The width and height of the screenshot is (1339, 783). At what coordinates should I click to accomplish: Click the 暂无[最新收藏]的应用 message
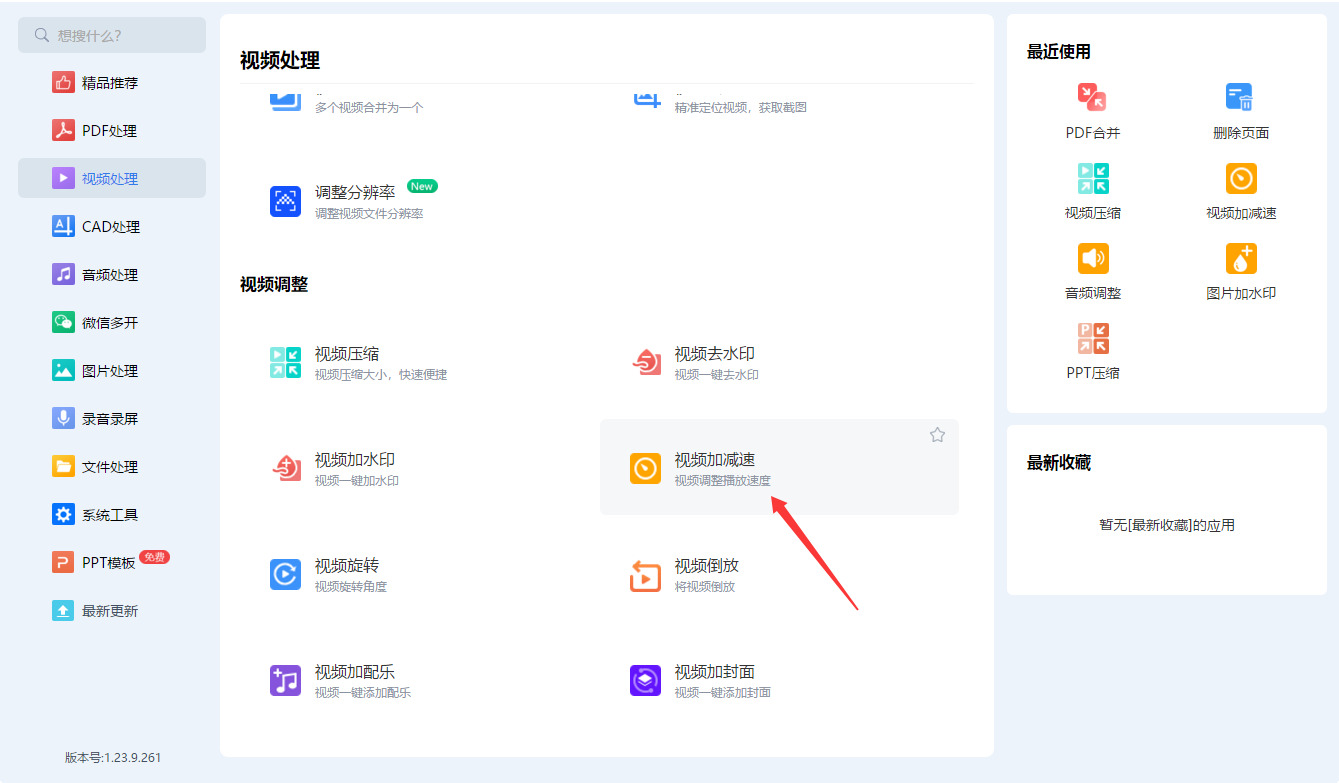click(1167, 525)
